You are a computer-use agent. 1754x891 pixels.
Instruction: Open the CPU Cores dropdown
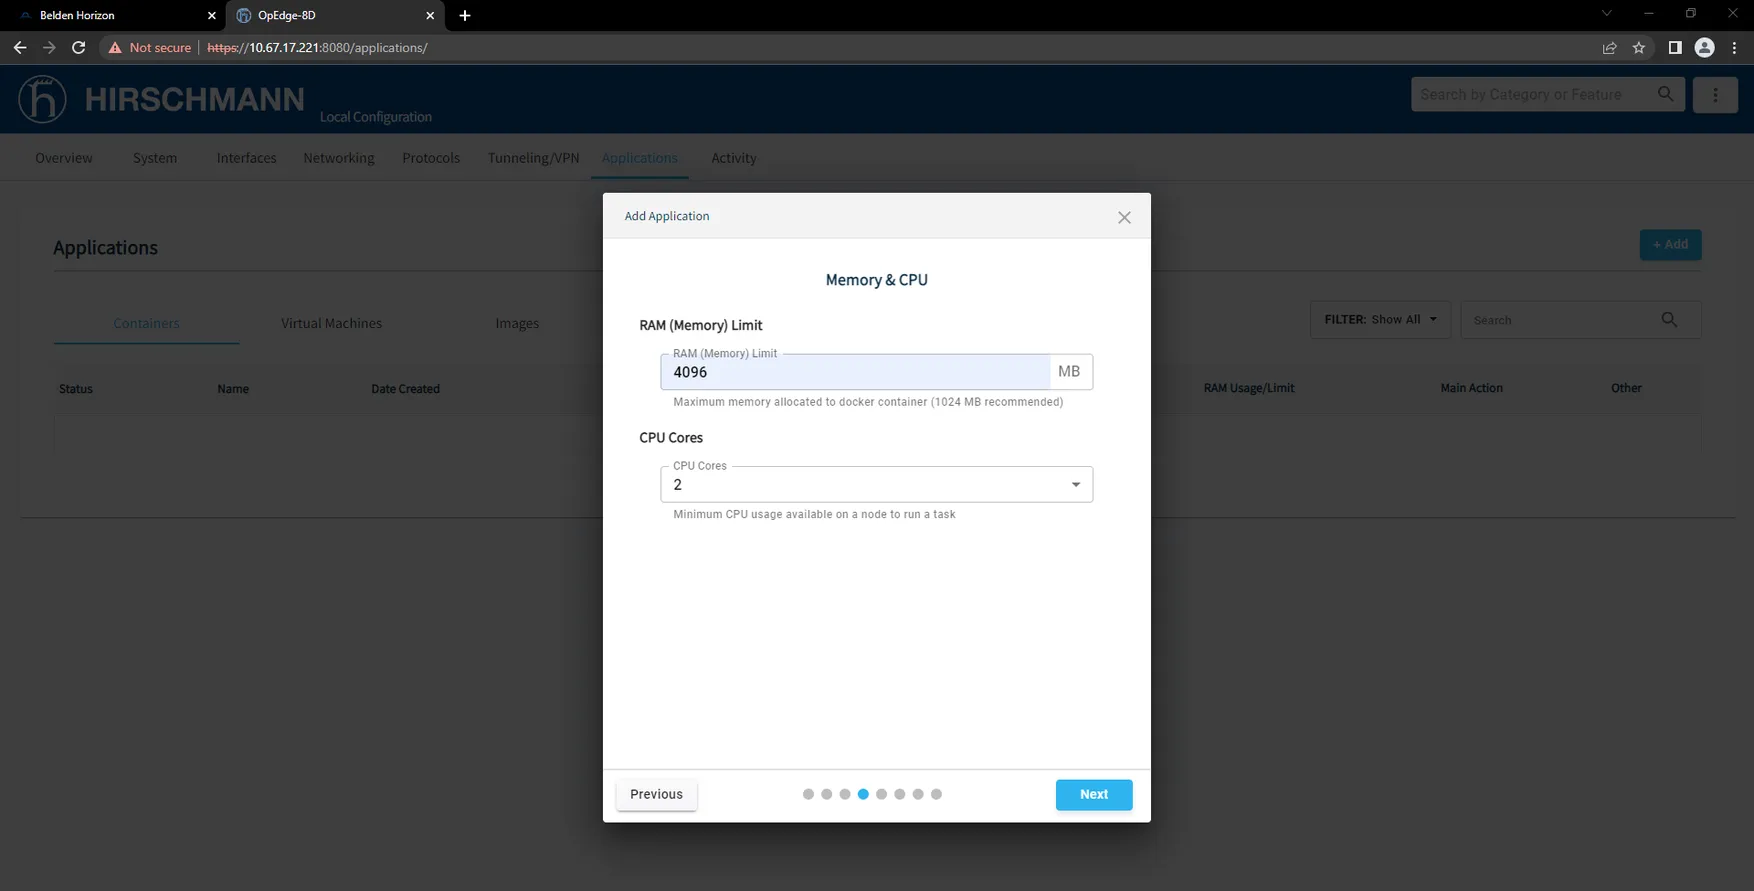pyautogui.click(x=876, y=485)
